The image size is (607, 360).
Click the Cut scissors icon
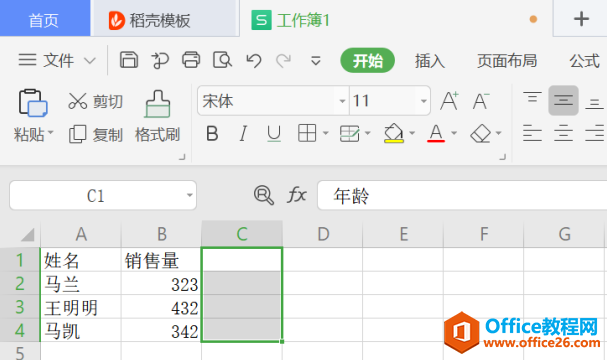77,101
